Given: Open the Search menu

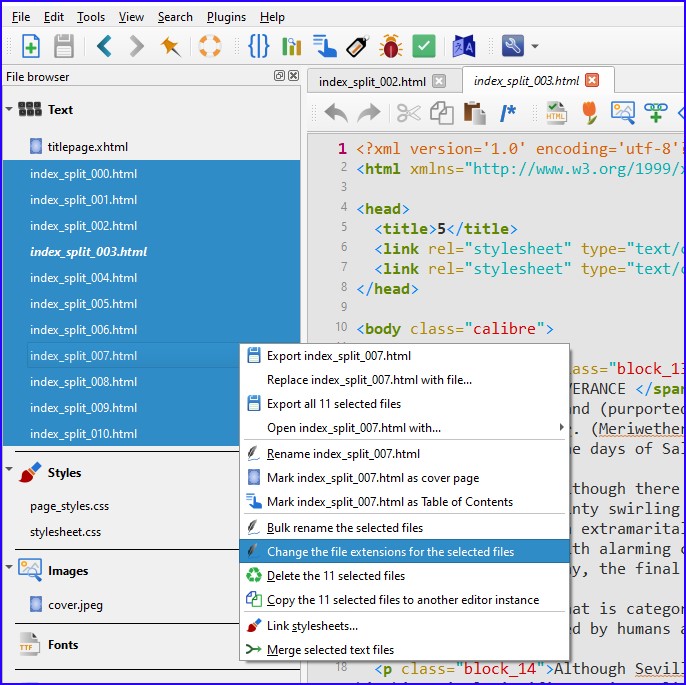Looking at the screenshot, I should pos(175,17).
